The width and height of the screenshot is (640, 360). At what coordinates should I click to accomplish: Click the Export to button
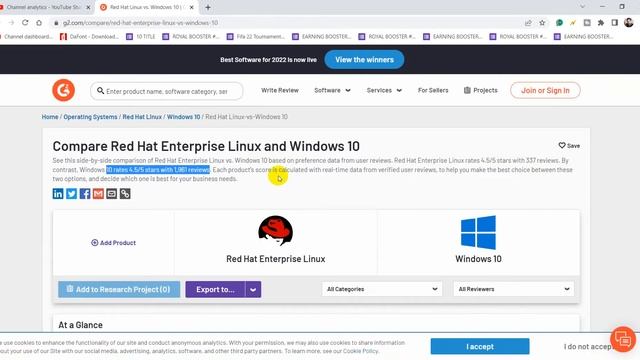pos(215,289)
